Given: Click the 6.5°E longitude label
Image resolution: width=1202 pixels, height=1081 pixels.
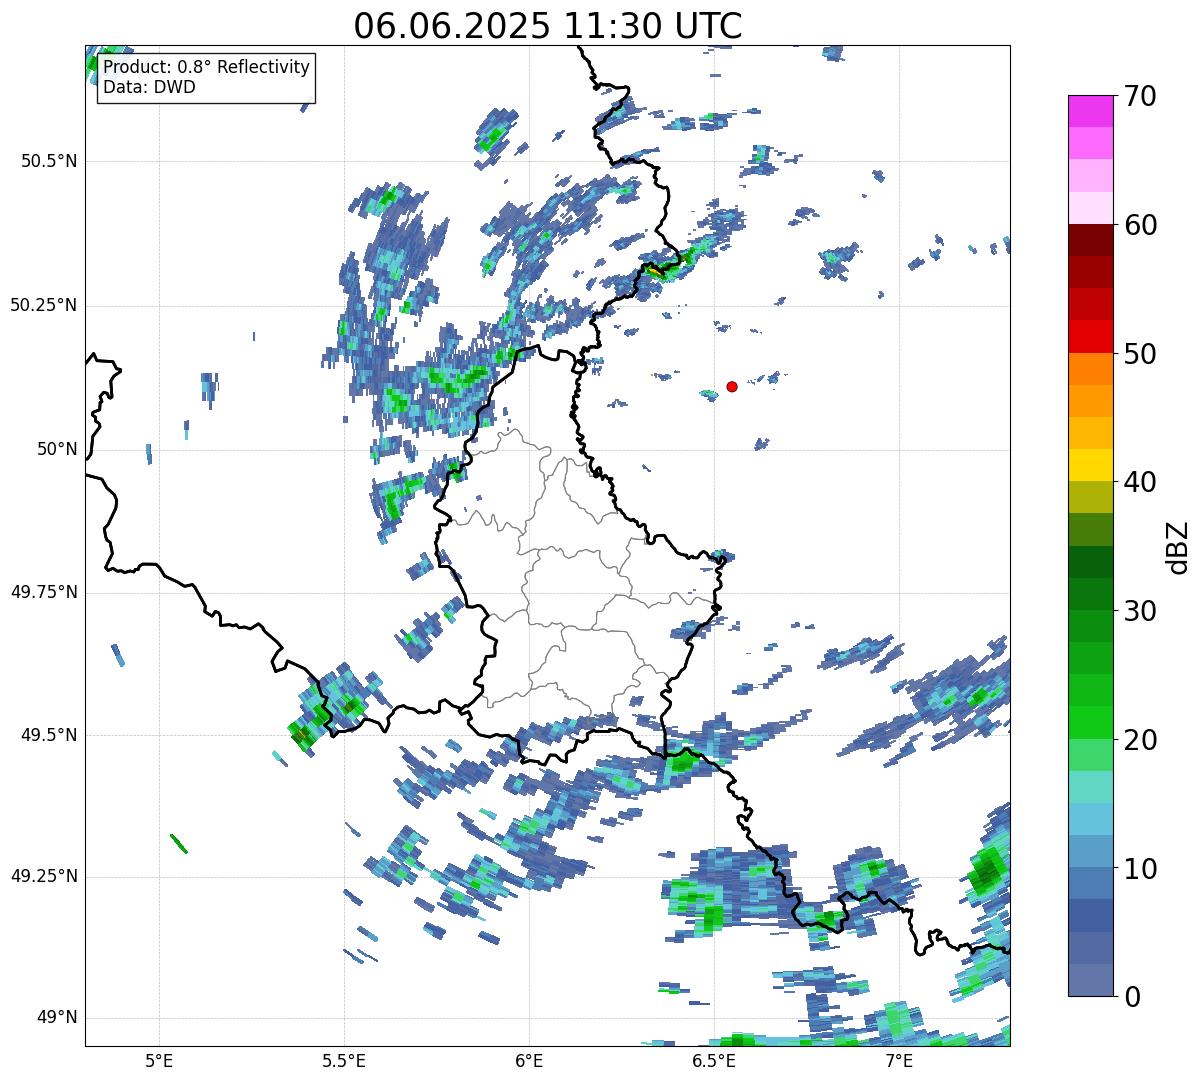Looking at the screenshot, I should pos(714,1060).
